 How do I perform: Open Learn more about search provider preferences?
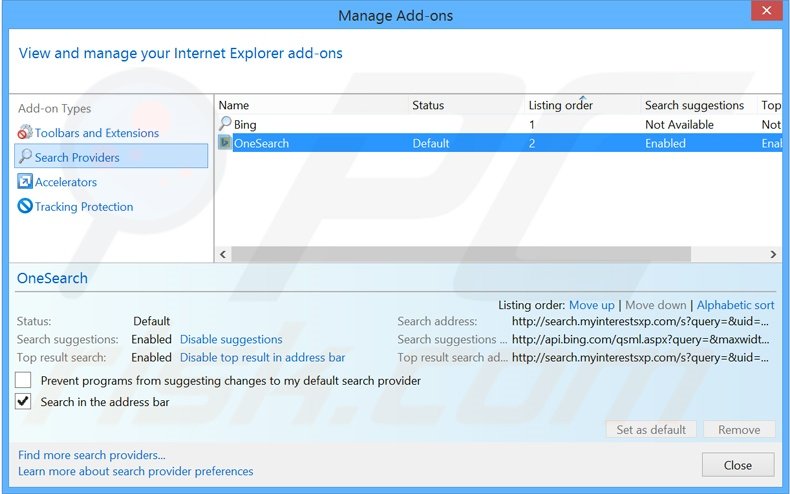click(x=136, y=471)
